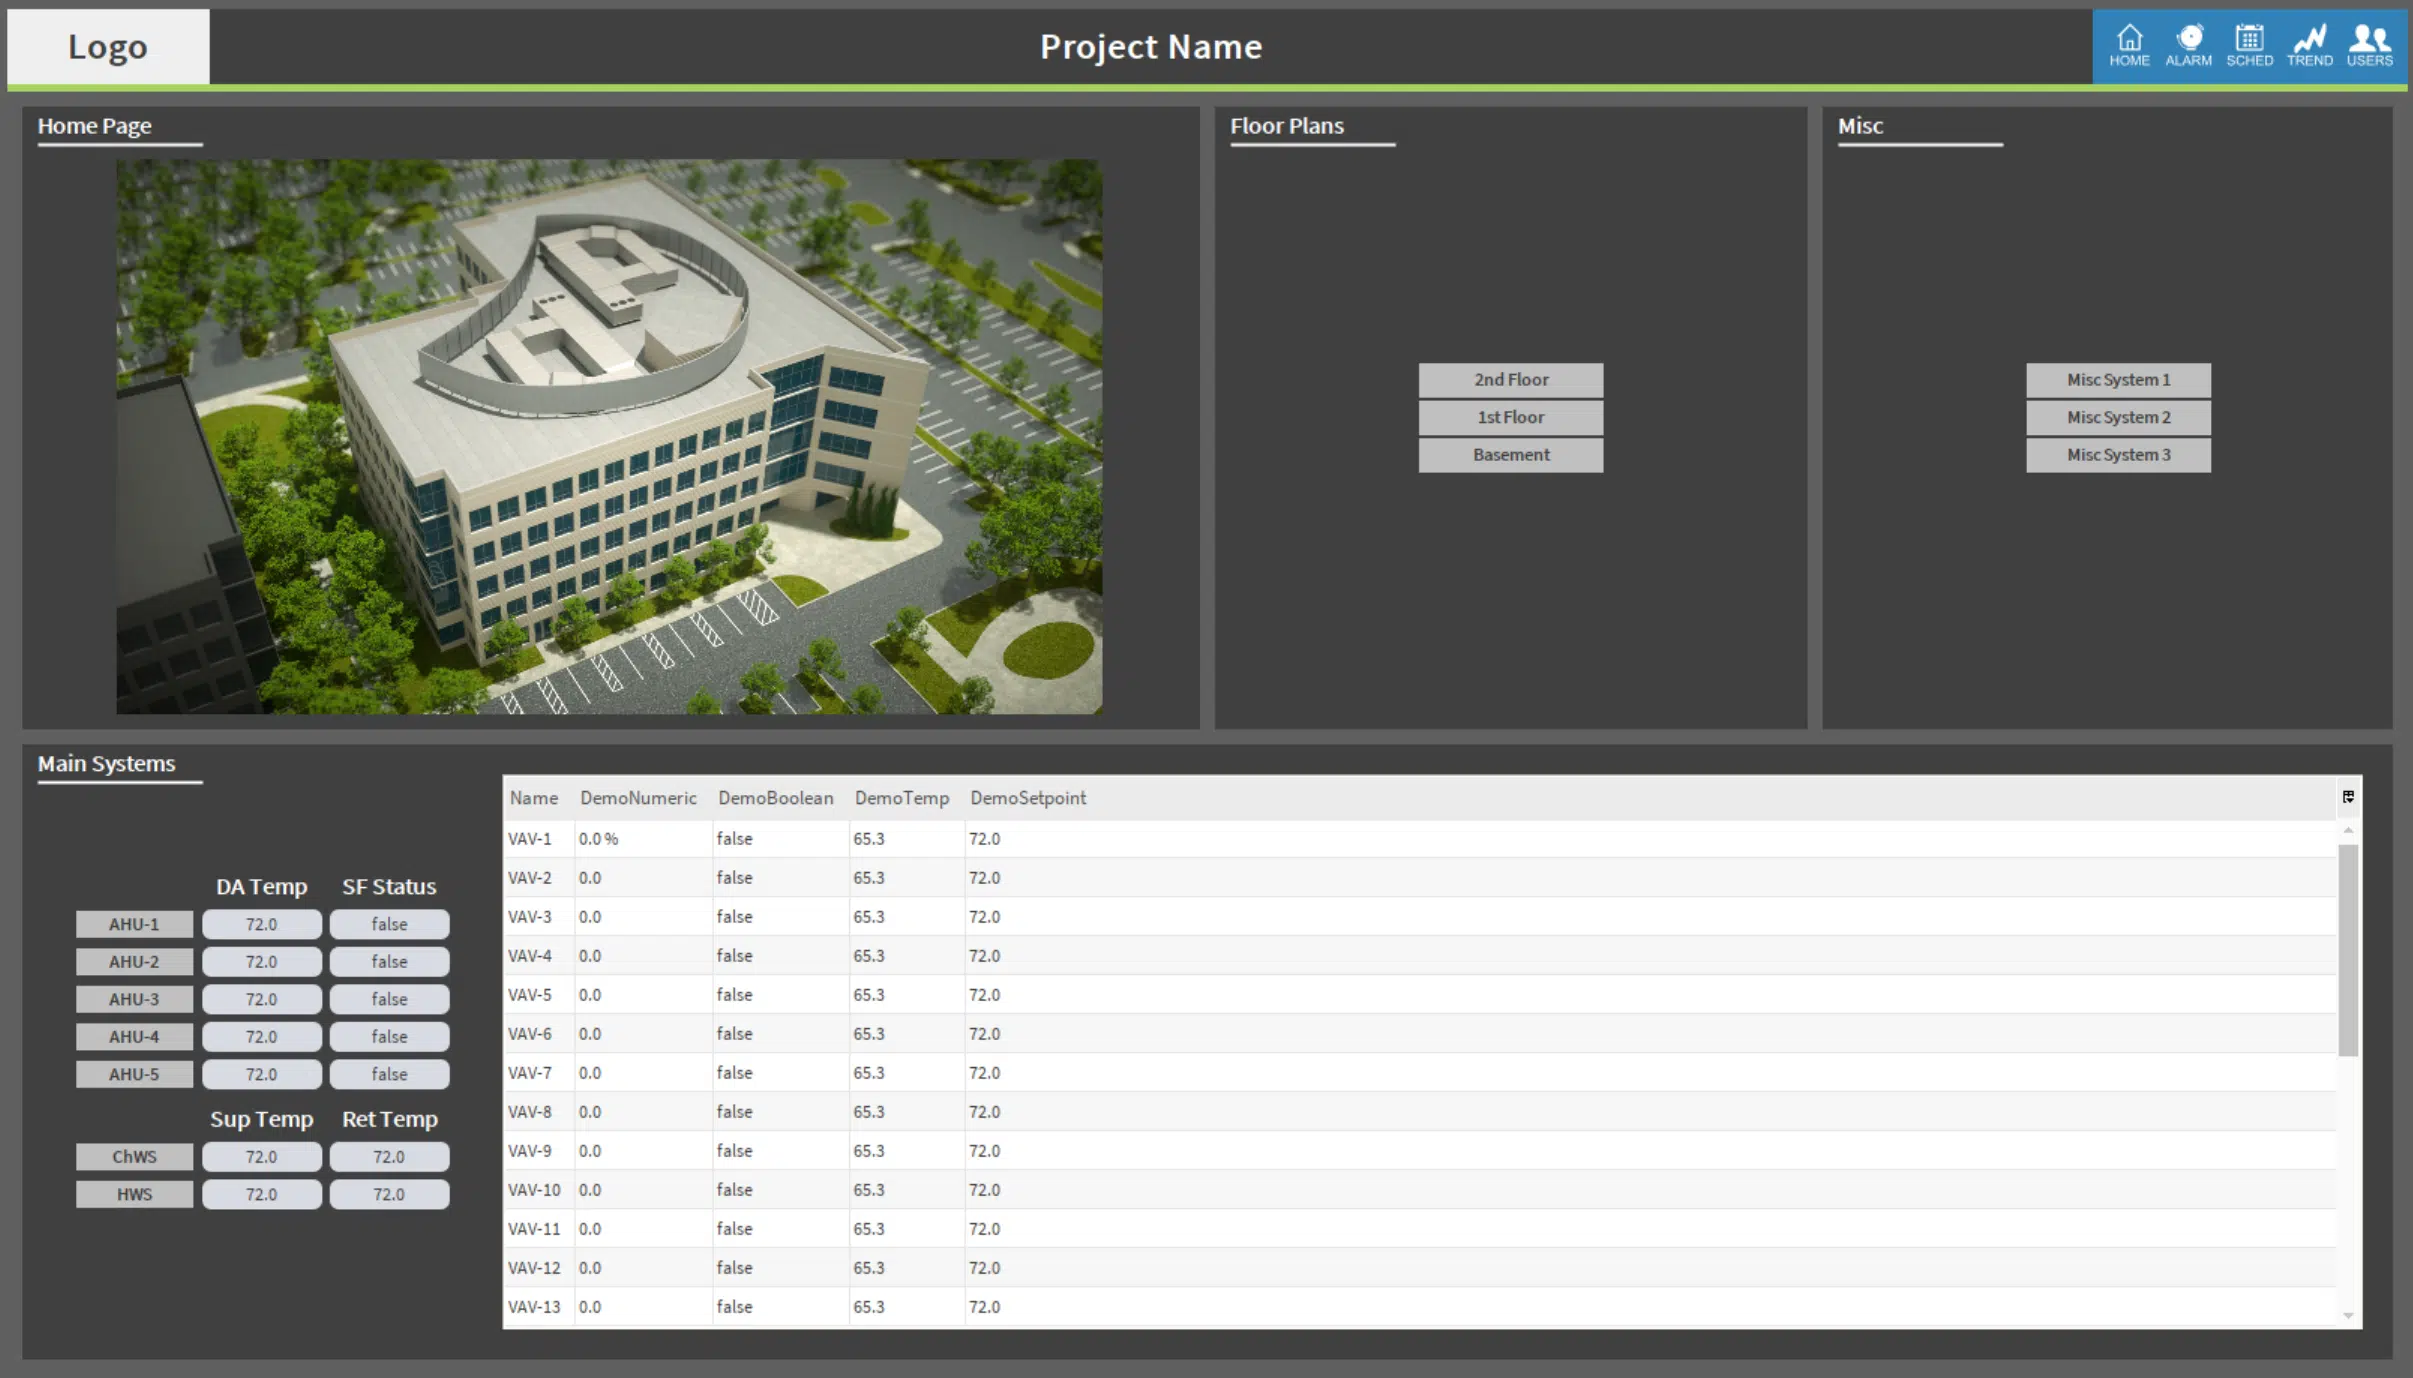
Task: Click HWS Ret Temp value
Action: point(389,1194)
